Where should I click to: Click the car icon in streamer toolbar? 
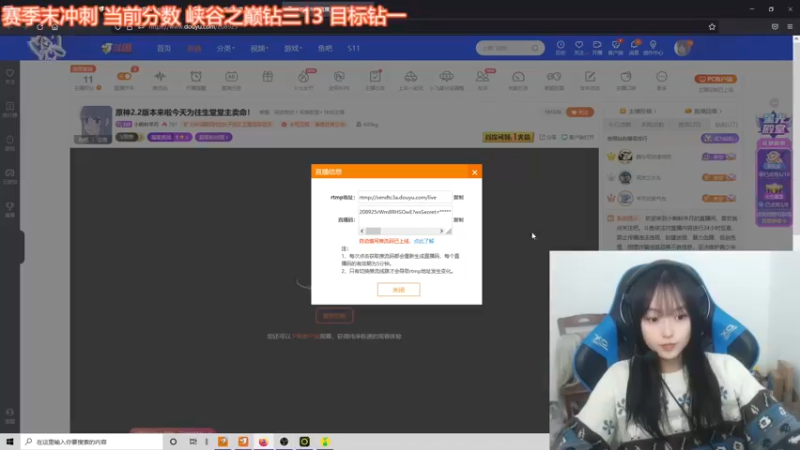411,77
